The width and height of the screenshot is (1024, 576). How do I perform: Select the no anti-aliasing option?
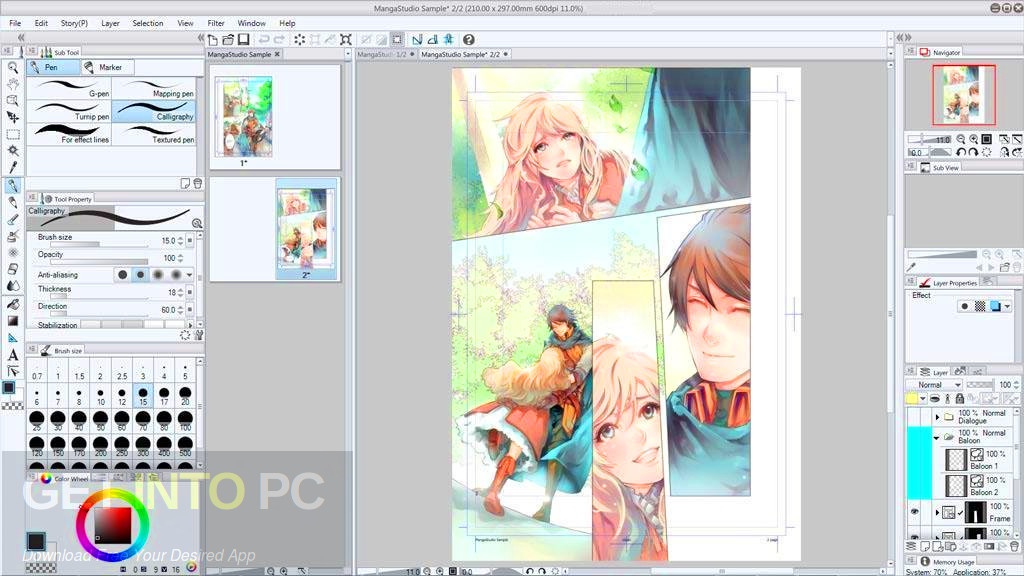[122, 275]
